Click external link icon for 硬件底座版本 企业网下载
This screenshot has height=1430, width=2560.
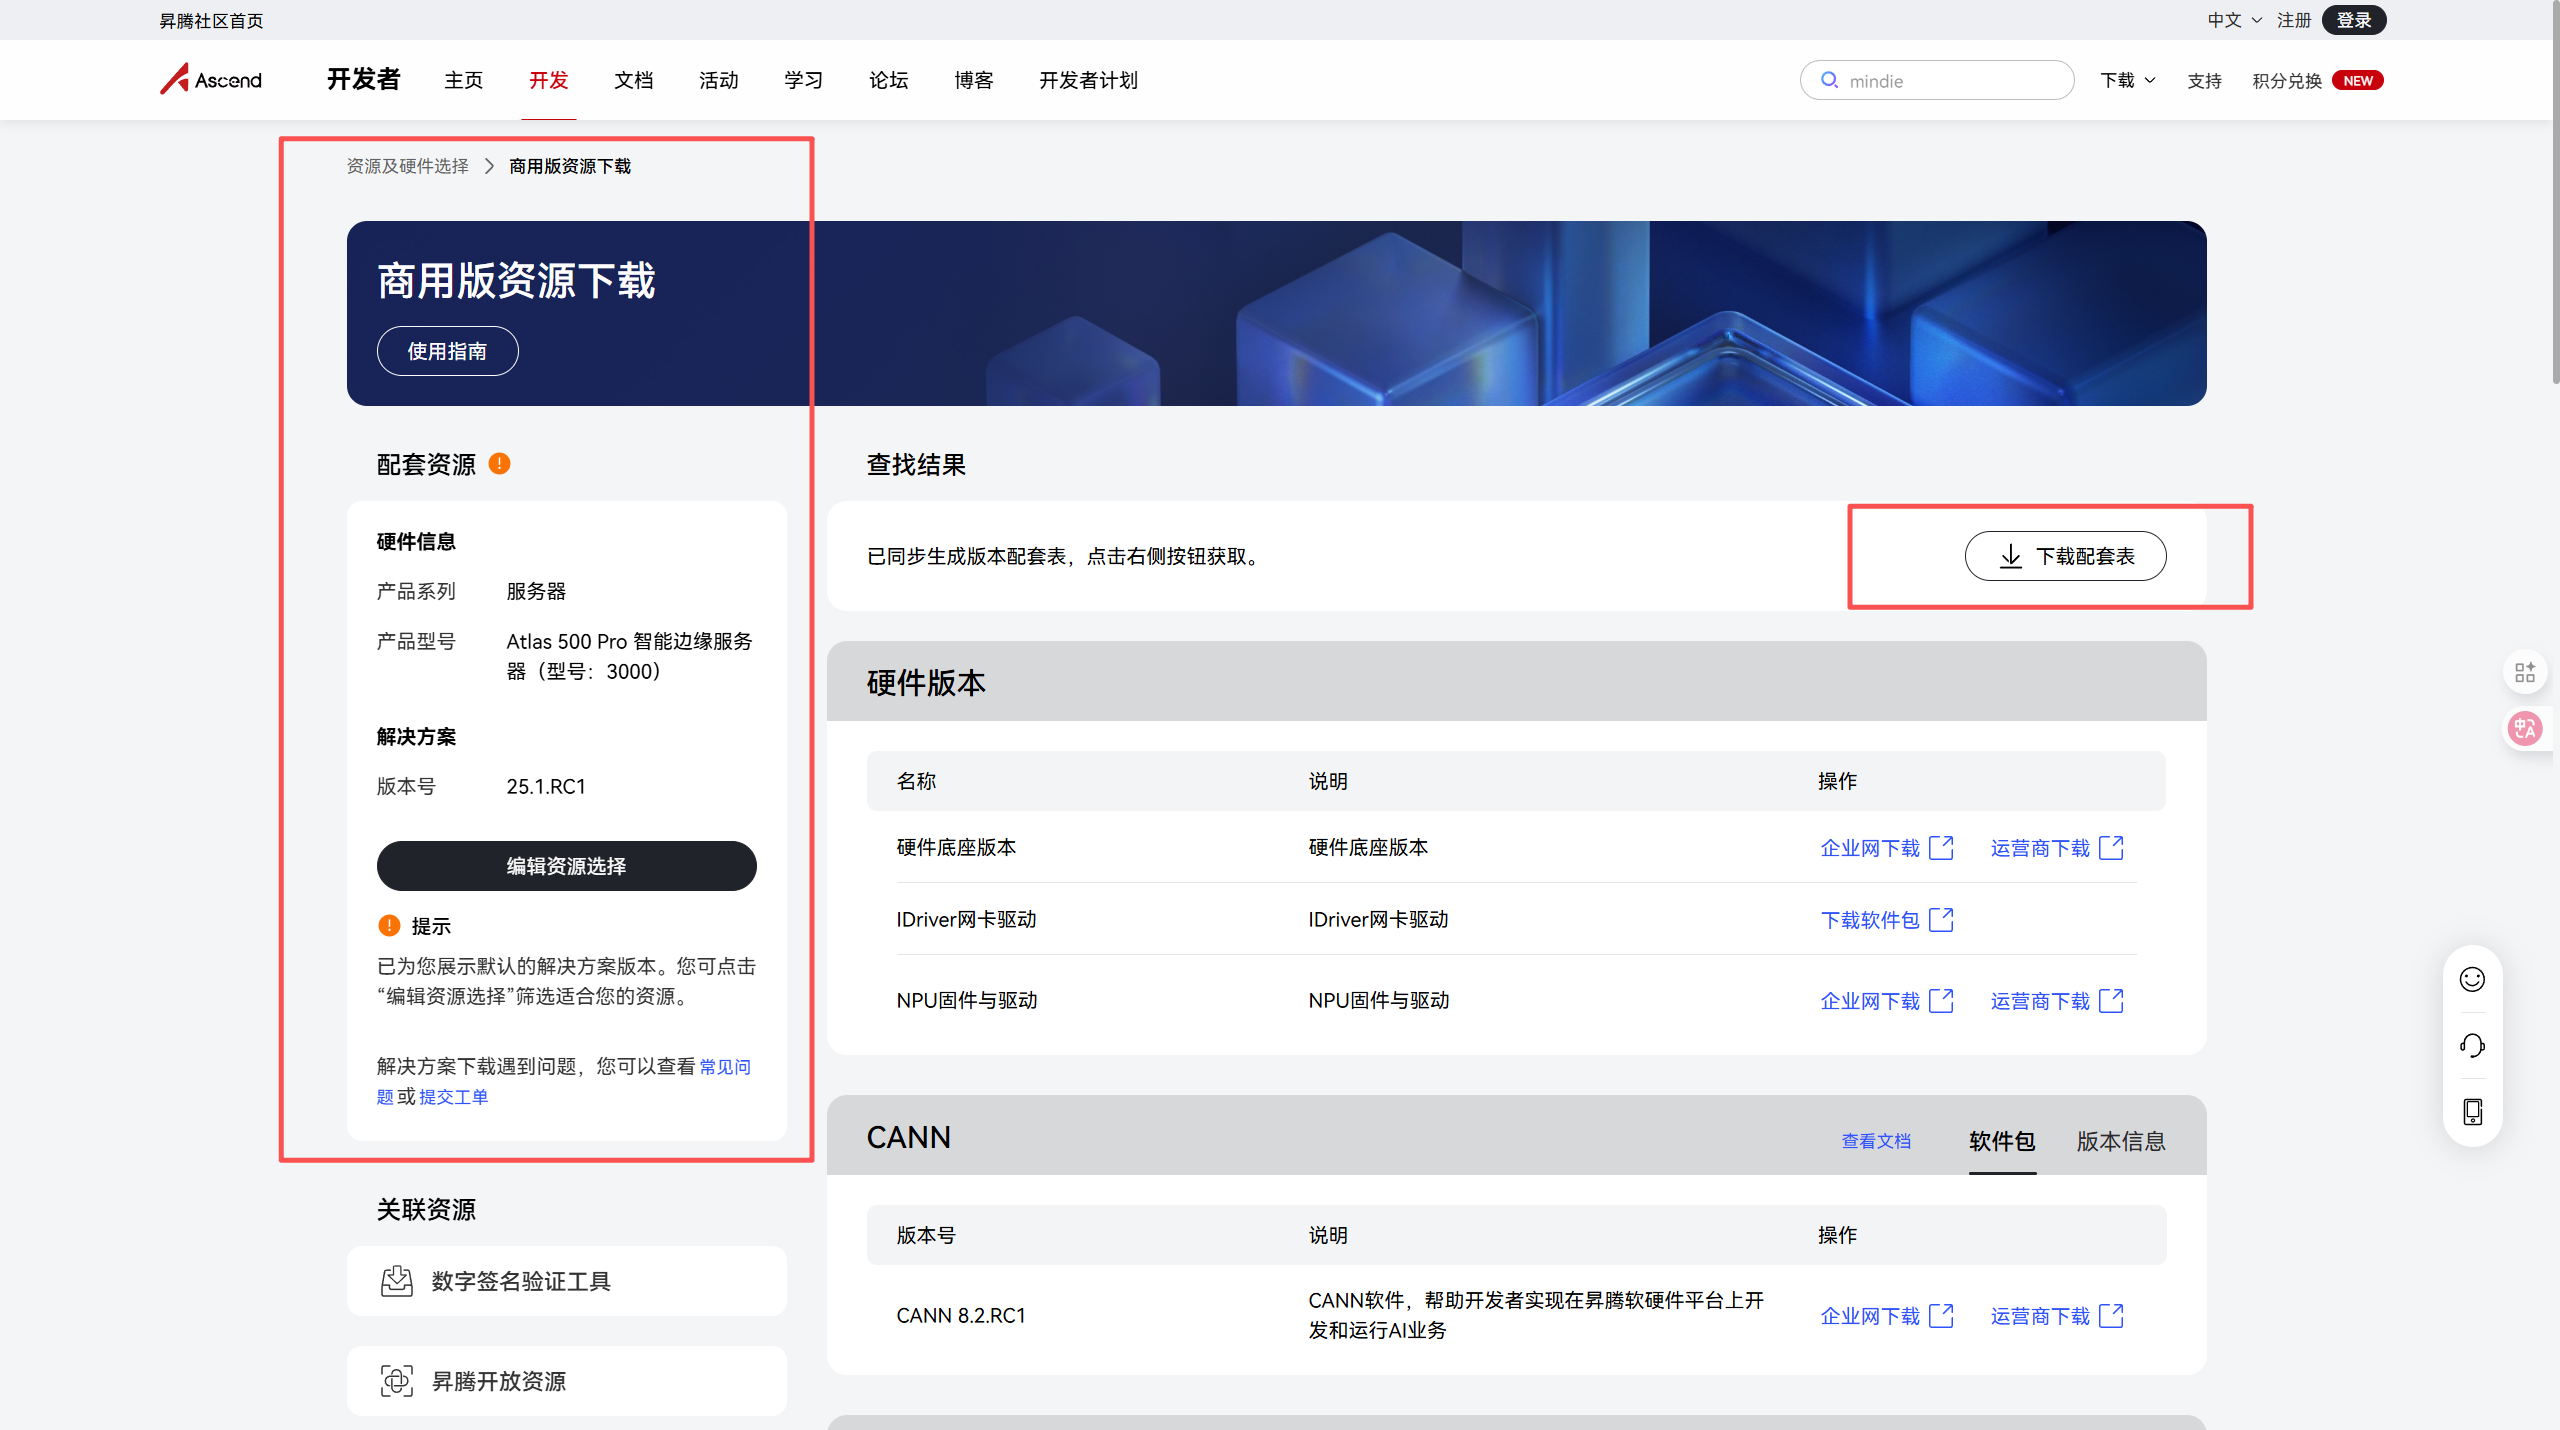click(1941, 848)
